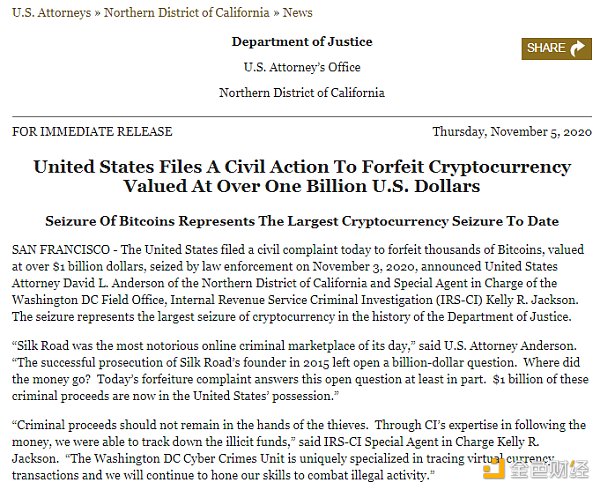Click the U.S. Attorney's Office text

pos(302,67)
